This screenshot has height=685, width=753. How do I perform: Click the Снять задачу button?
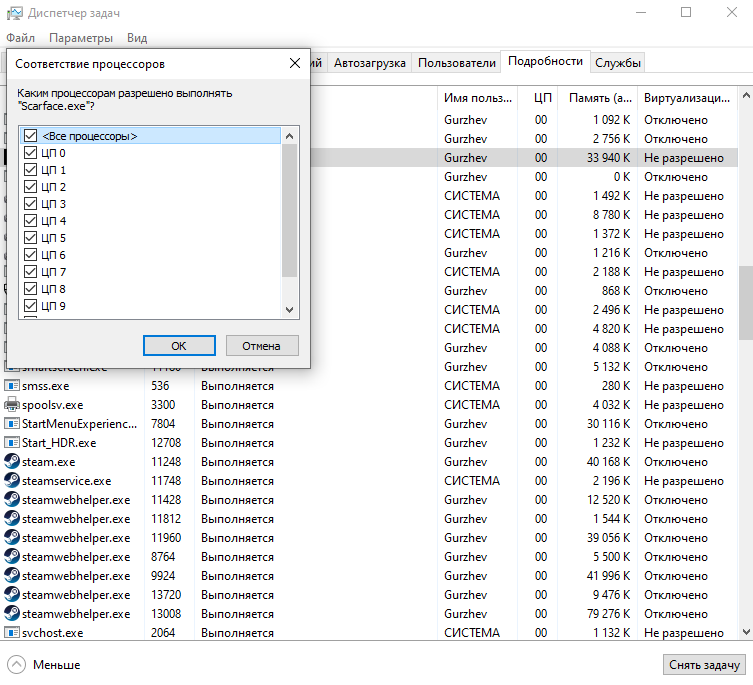click(704, 665)
